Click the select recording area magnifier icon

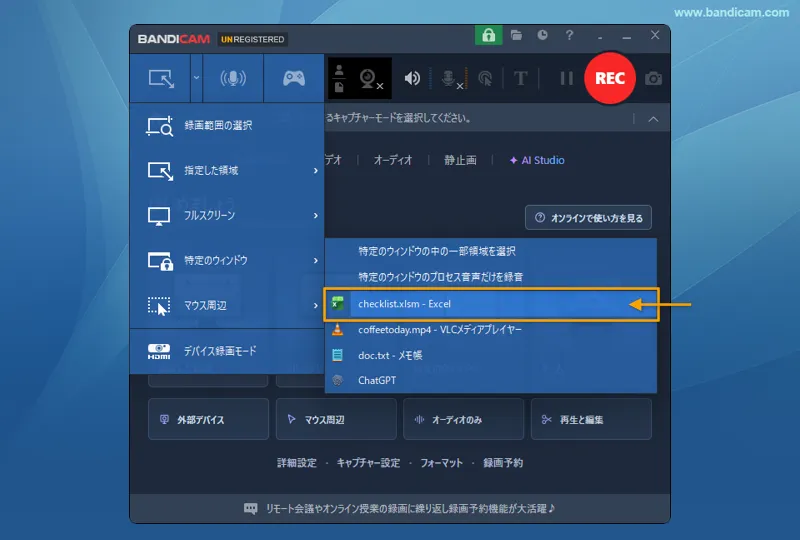pos(160,126)
